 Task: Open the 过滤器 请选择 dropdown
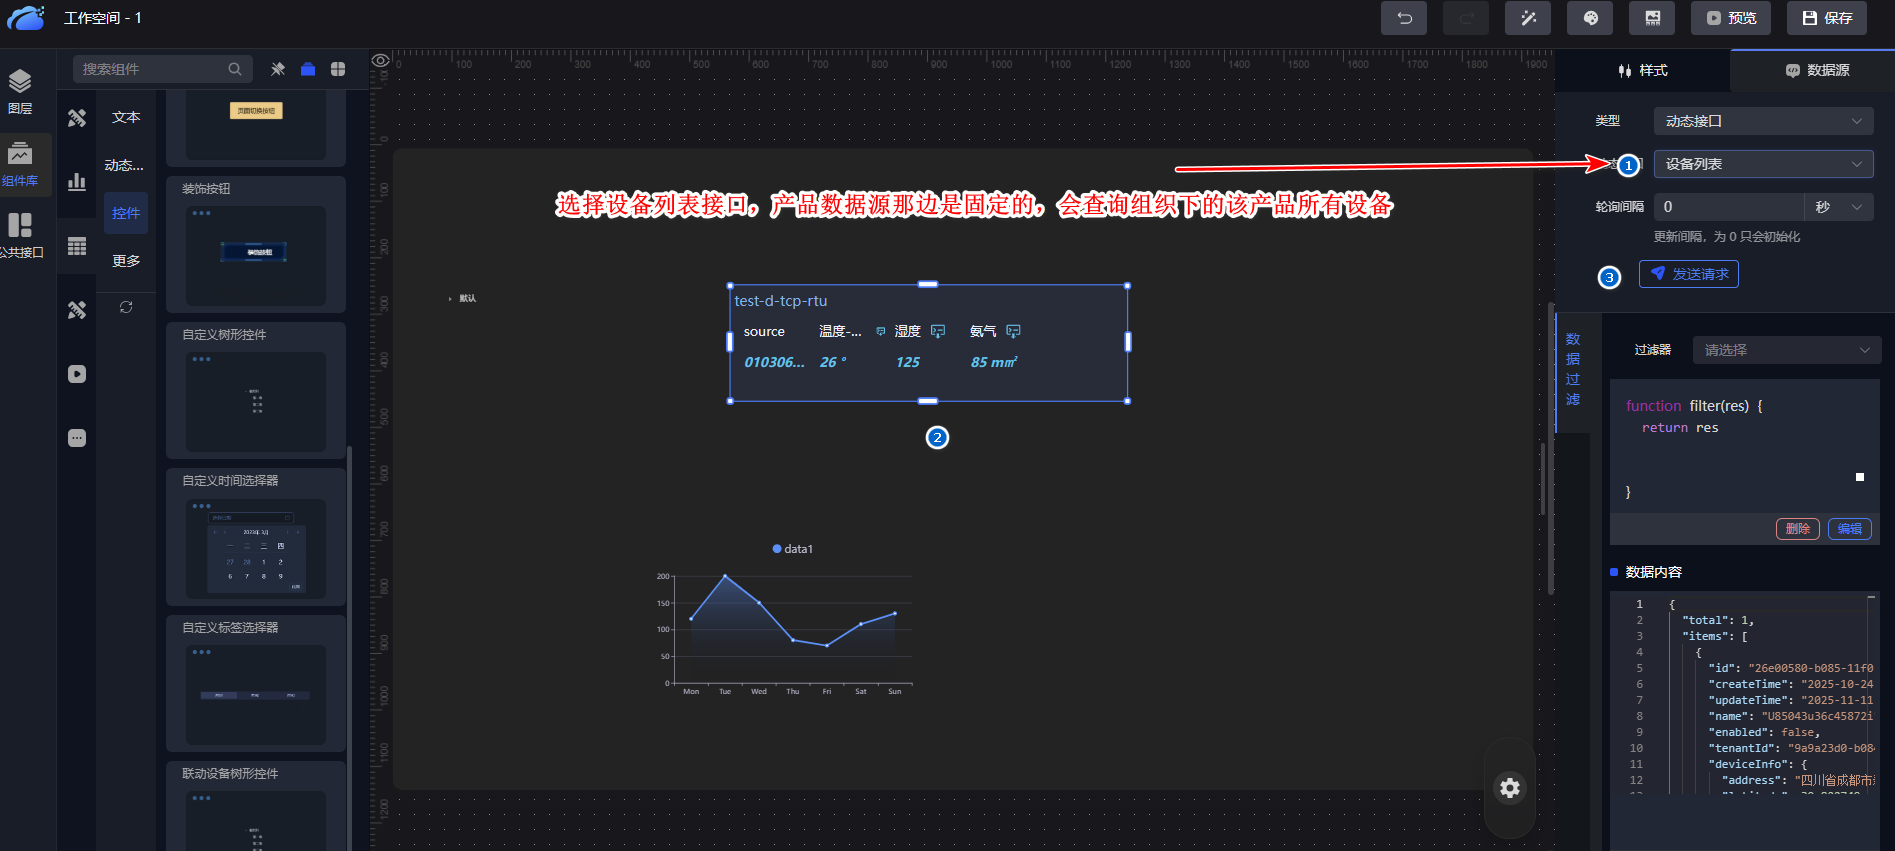point(1786,350)
